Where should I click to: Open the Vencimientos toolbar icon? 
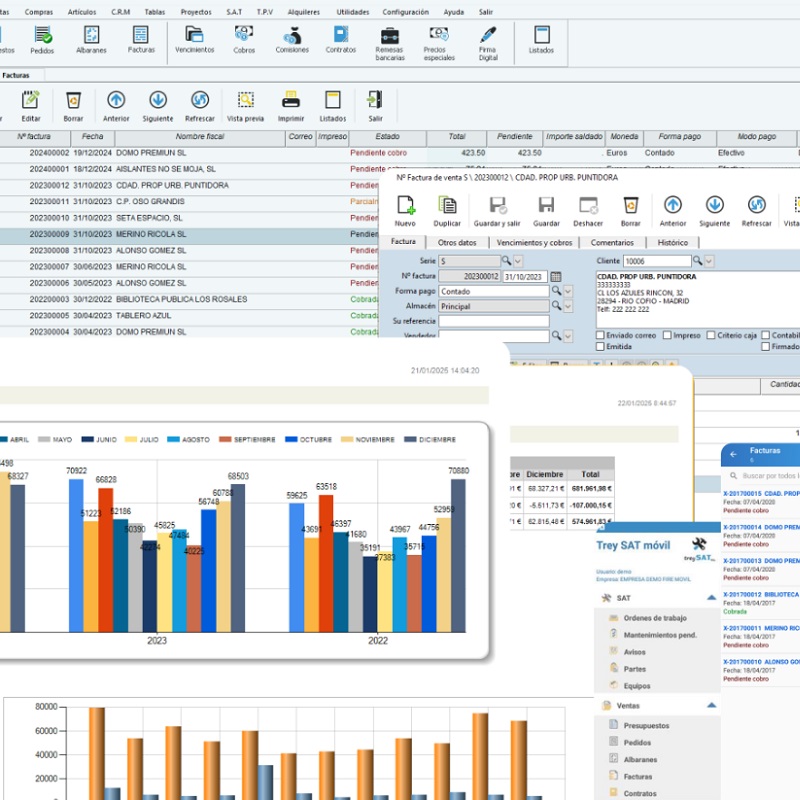[x=194, y=40]
